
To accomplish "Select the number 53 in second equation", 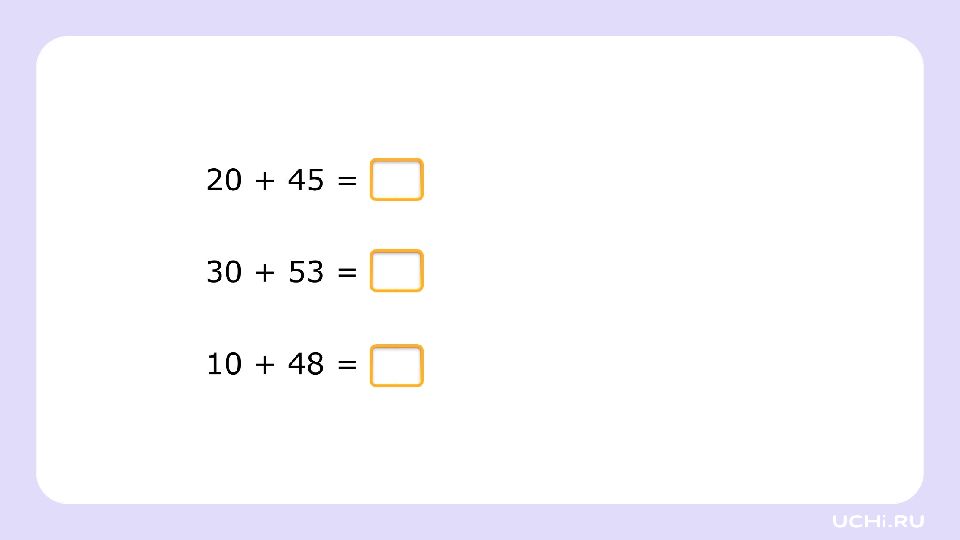I will pyautogui.click(x=306, y=272).
